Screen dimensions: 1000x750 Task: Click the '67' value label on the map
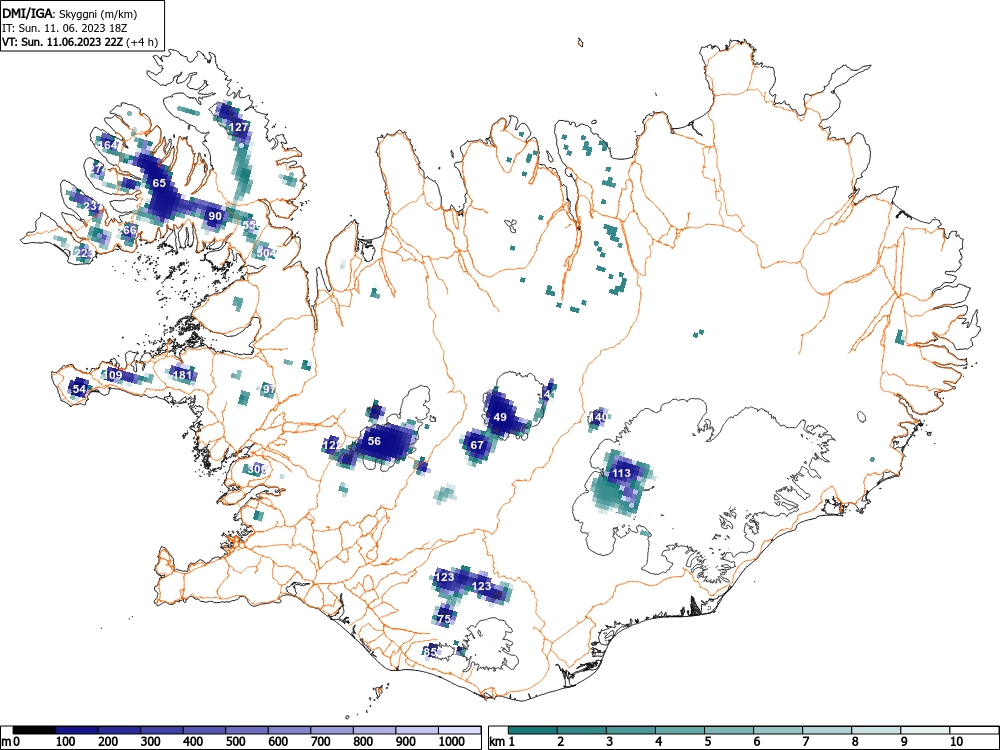(477, 445)
